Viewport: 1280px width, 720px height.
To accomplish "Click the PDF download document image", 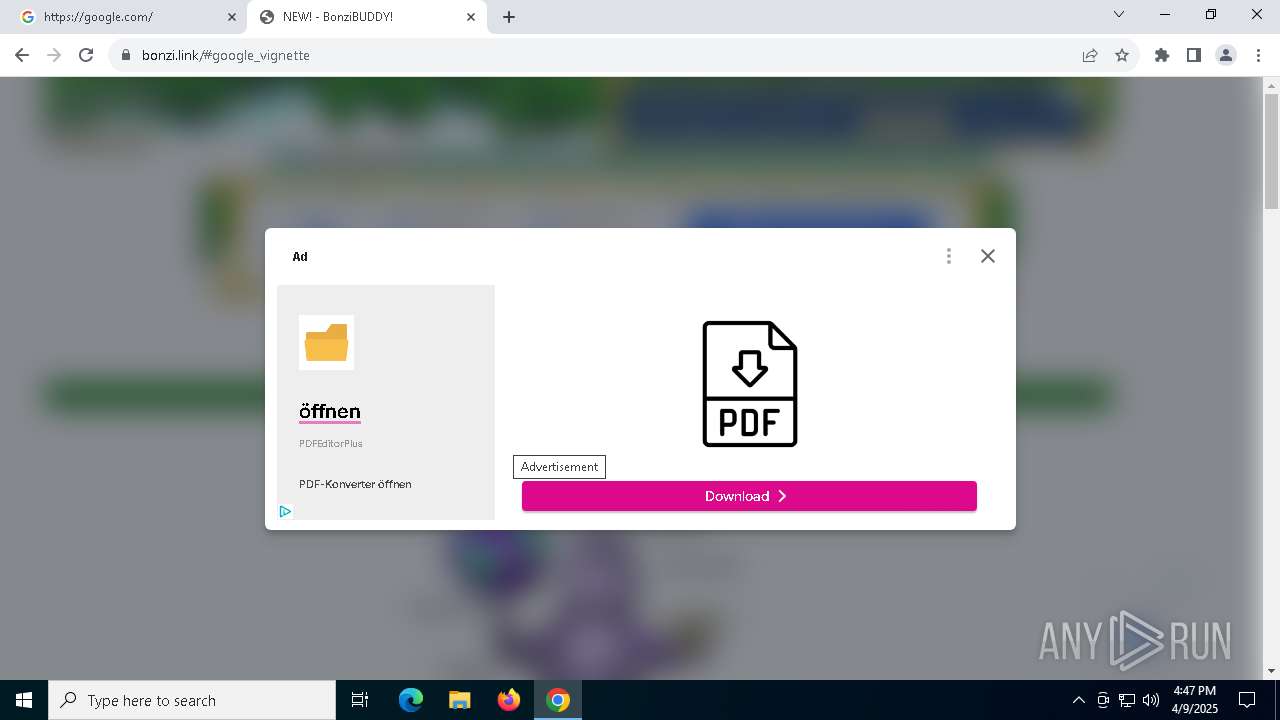I will click(x=750, y=384).
